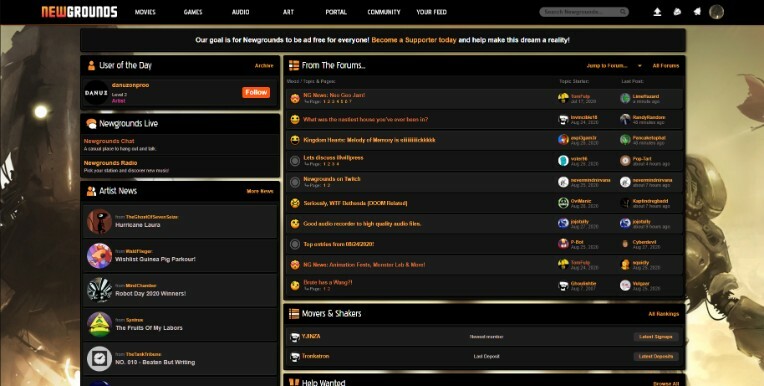The image size is (764, 386).
Task: Open 'The Fruits Of My Labors' news thumbnail
Action: [x=99, y=325]
